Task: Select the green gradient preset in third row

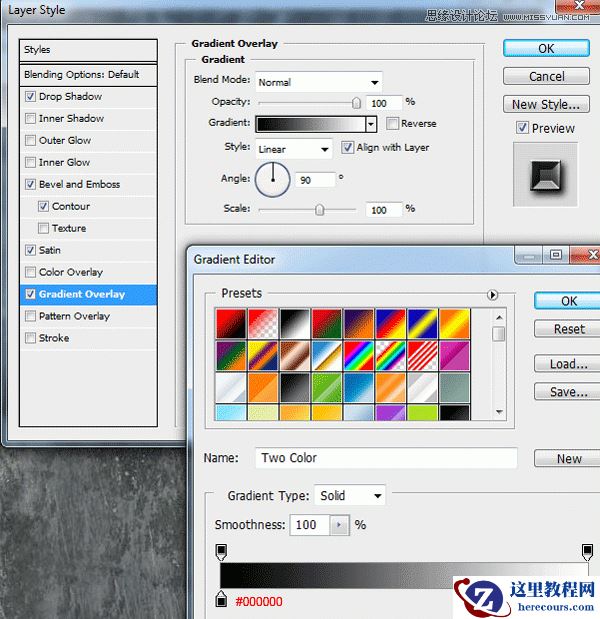Action: [326, 387]
